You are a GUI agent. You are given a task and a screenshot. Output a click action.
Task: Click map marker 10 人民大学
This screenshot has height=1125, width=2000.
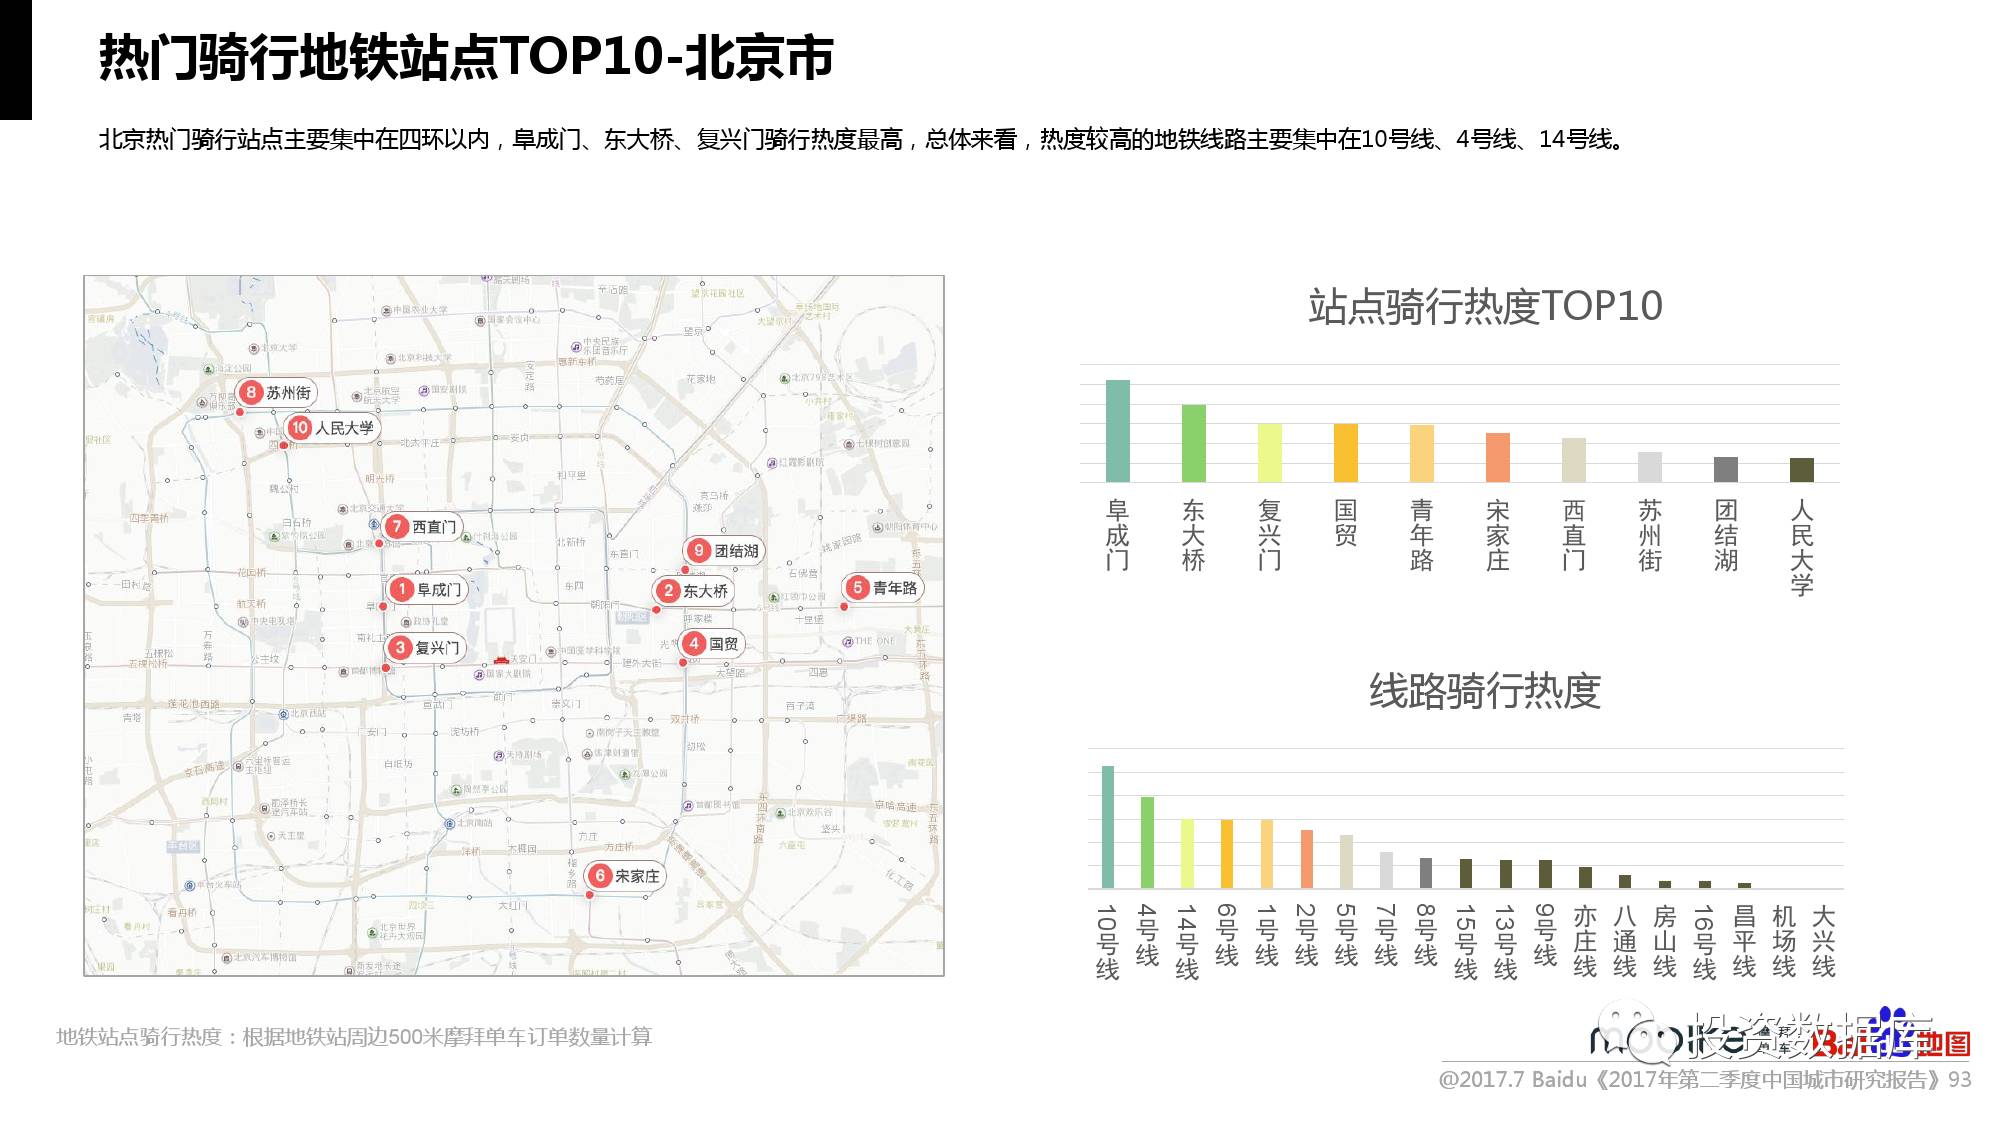(332, 428)
